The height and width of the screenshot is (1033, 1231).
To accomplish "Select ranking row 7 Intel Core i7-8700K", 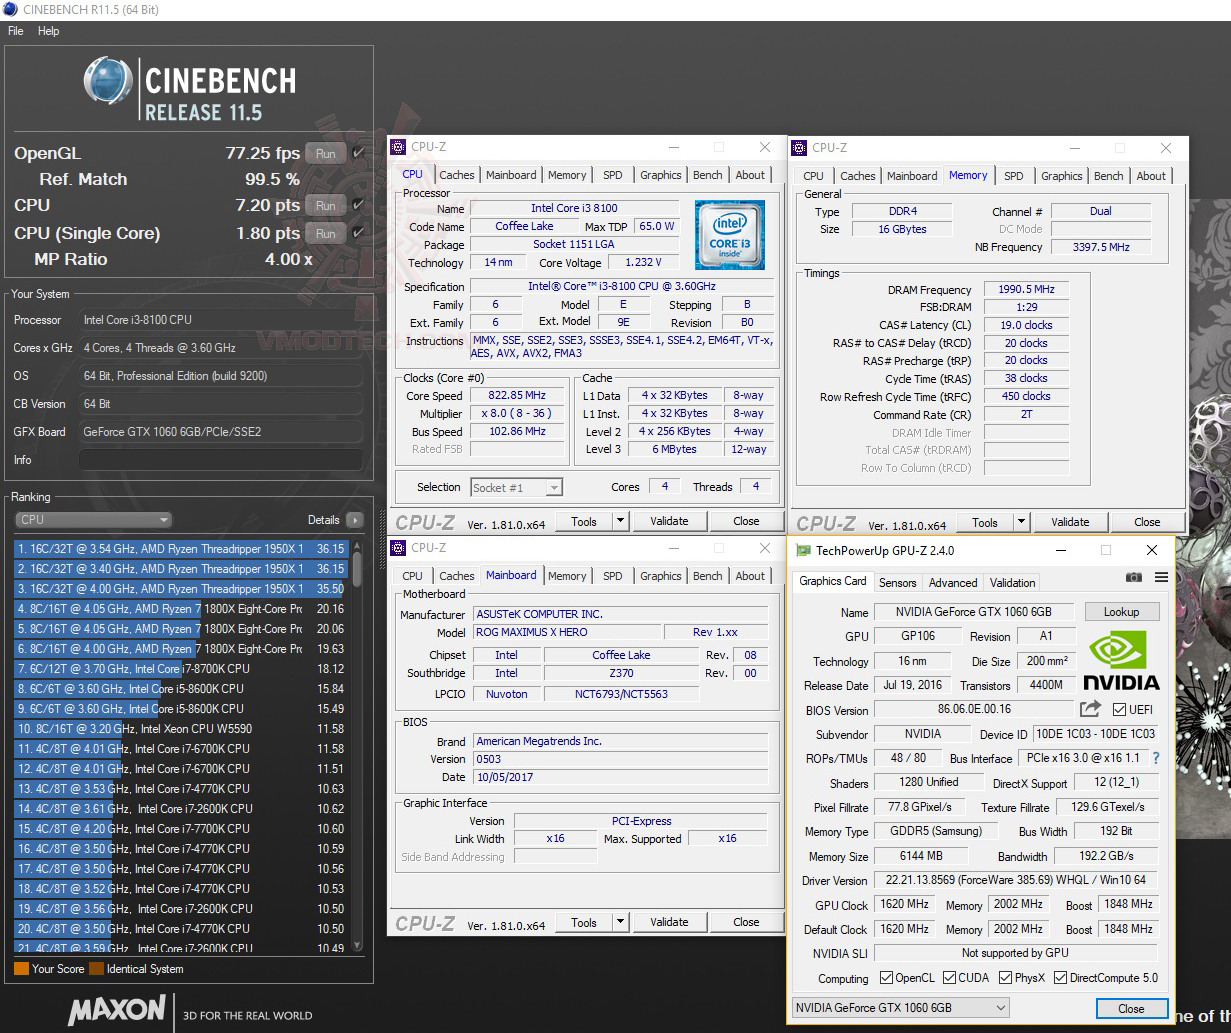I will [x=181, y=668].
